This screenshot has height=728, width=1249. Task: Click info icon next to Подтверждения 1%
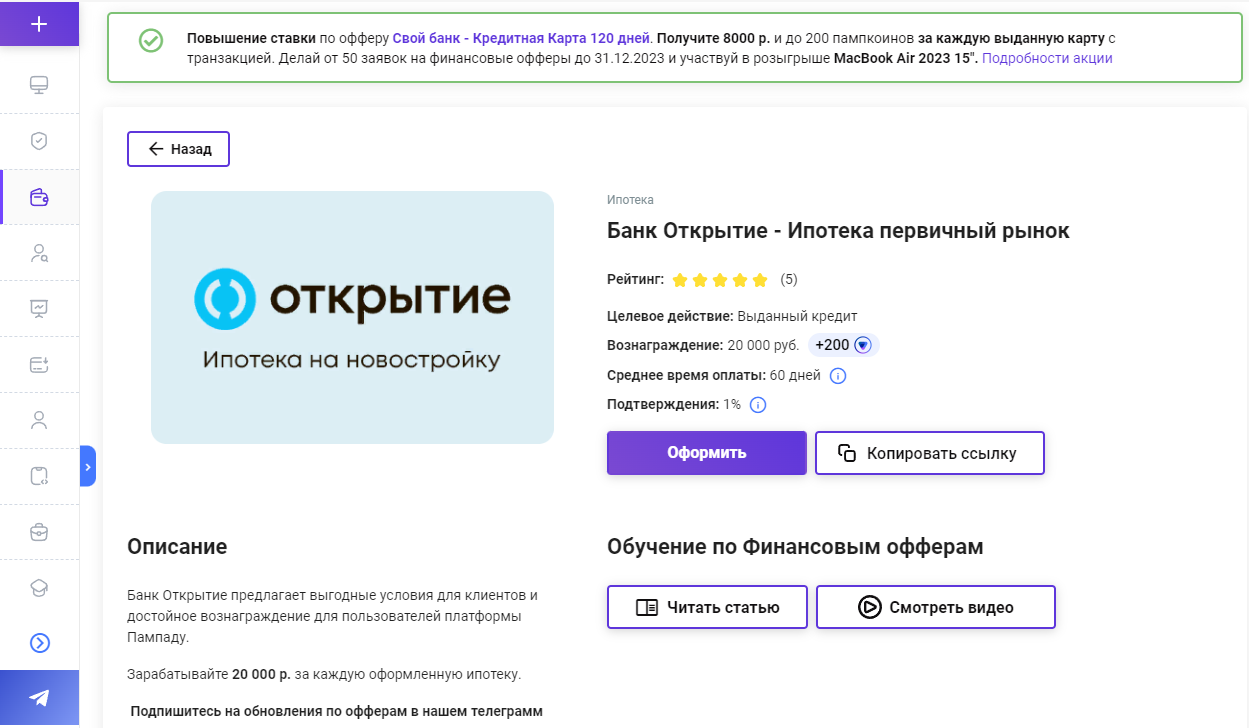tap(758, 405)
